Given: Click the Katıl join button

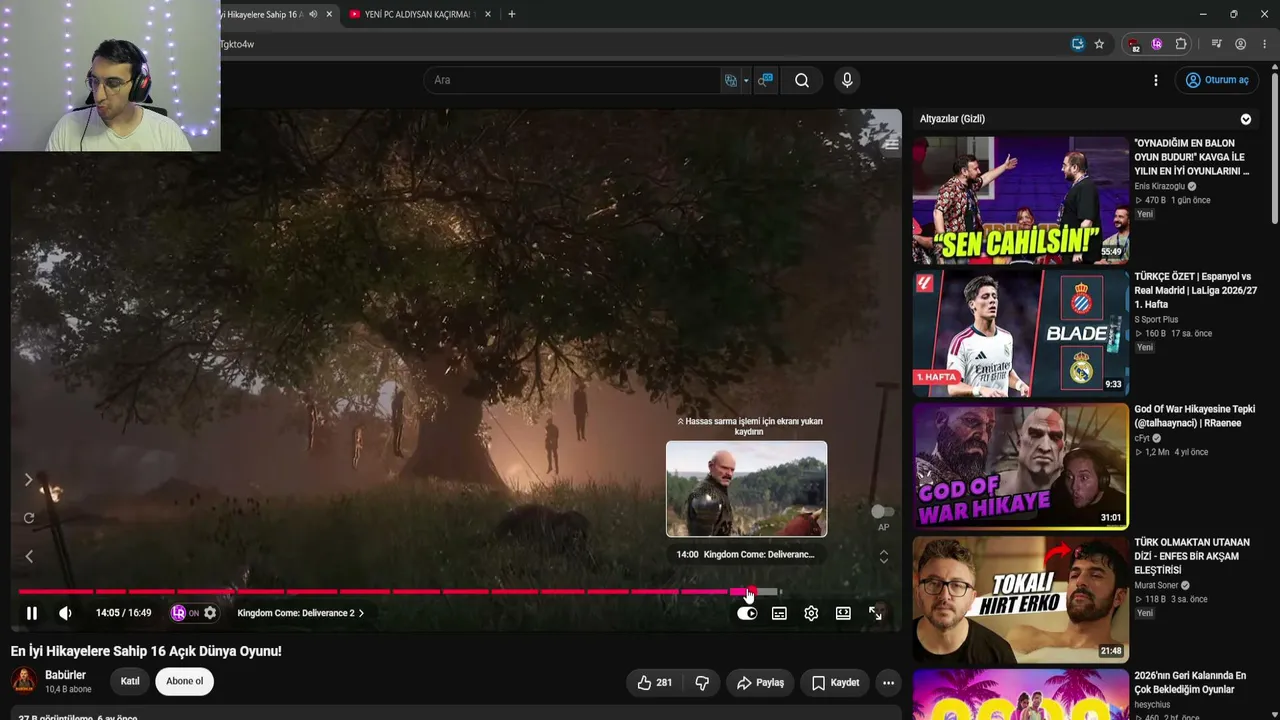Looking at the screenshot, I should (x=130, y=681).
